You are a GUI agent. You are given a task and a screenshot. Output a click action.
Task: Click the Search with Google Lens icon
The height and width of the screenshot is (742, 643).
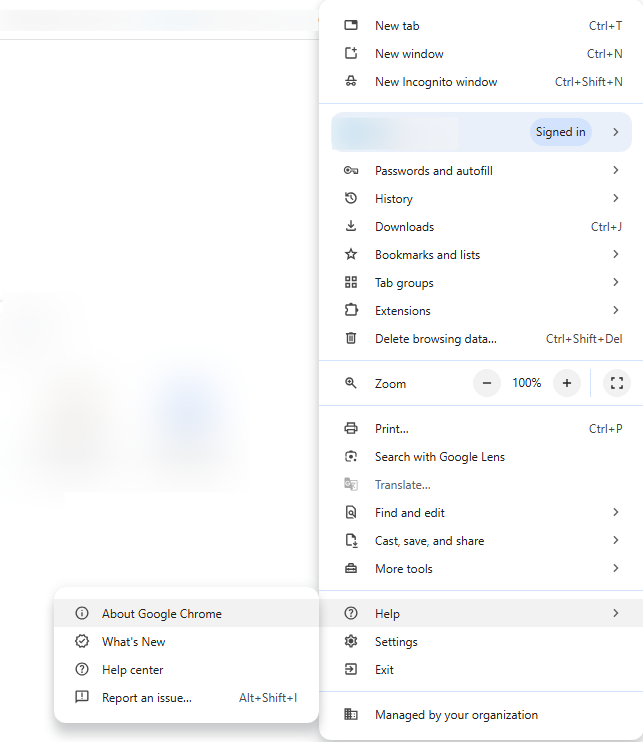pyautogui.click(x=351, y=457)
